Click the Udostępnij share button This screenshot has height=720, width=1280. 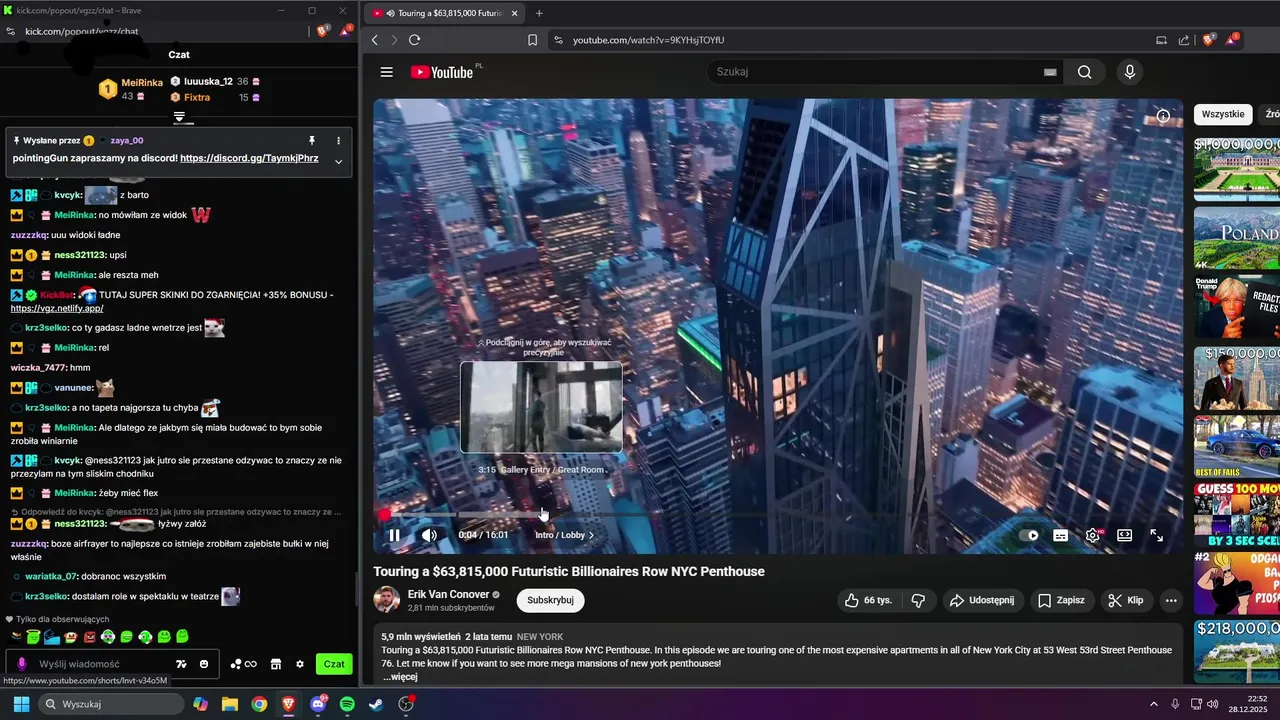point(982,600)
